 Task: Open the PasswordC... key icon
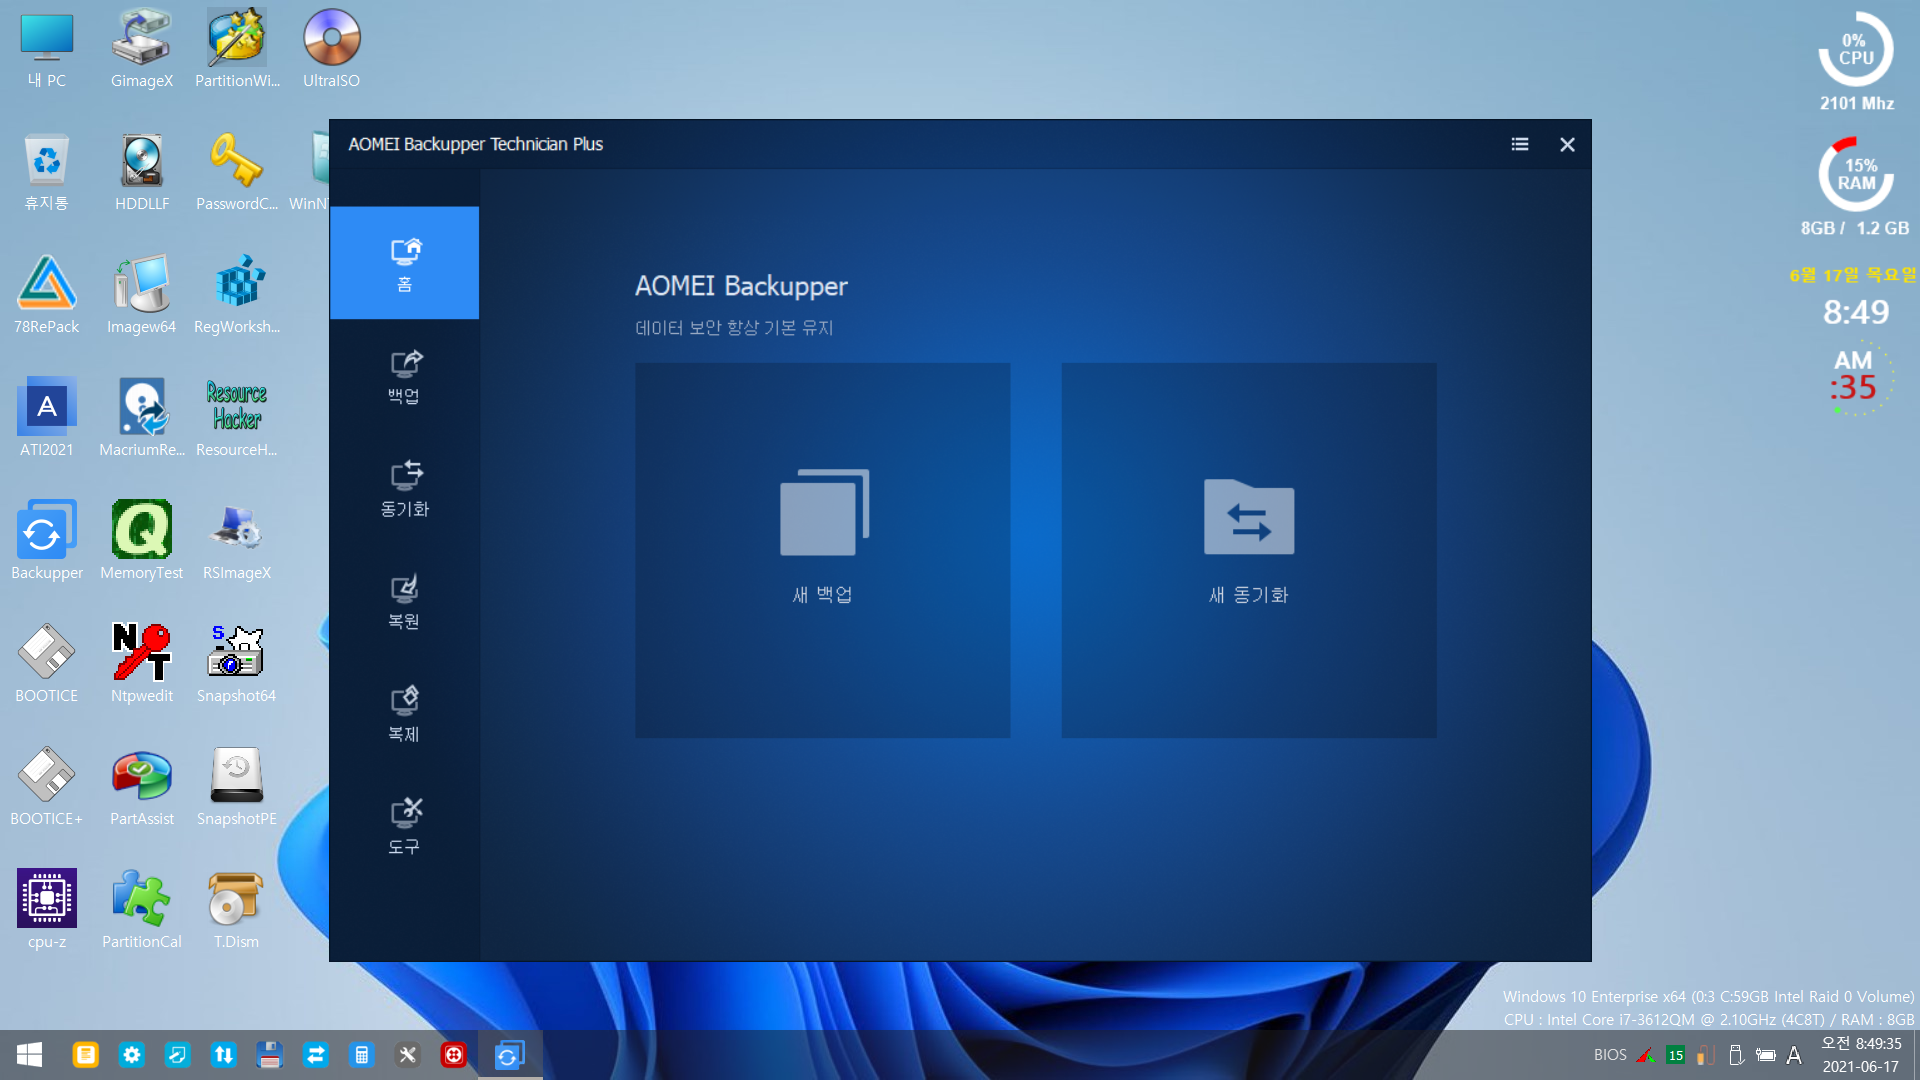click(x=237, y=173)
